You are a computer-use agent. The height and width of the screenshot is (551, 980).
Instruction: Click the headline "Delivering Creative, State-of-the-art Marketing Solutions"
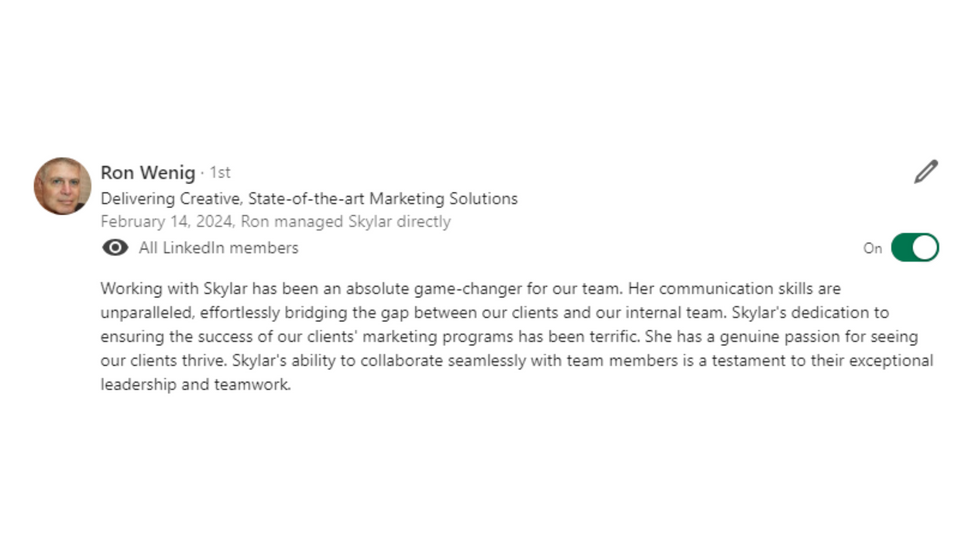(309, 198)
